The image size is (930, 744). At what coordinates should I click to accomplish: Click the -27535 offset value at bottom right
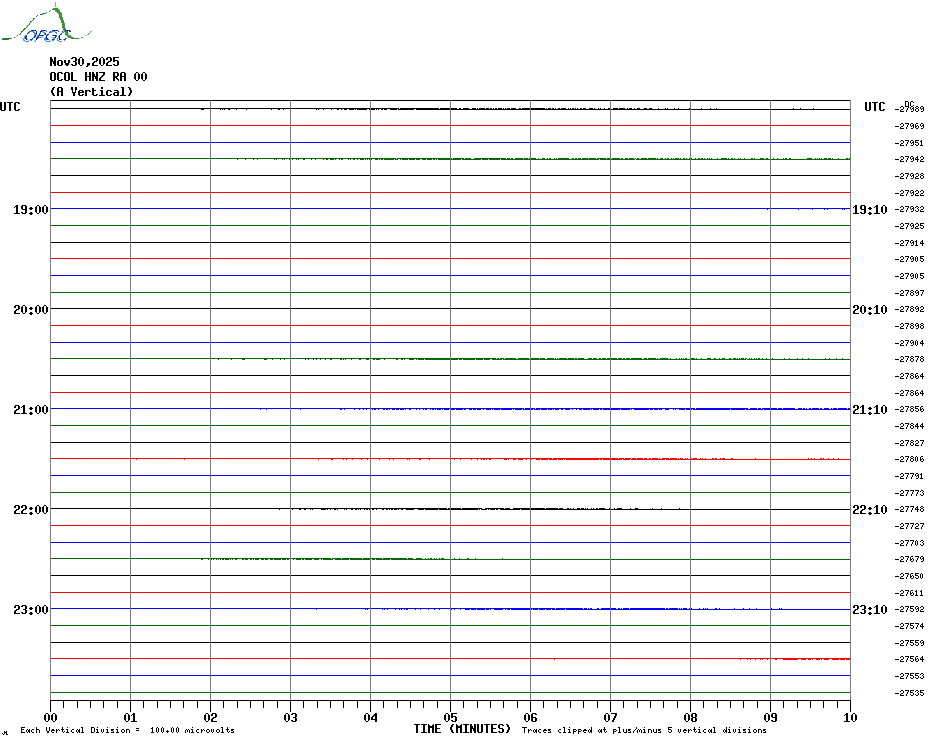click(910, 693)
